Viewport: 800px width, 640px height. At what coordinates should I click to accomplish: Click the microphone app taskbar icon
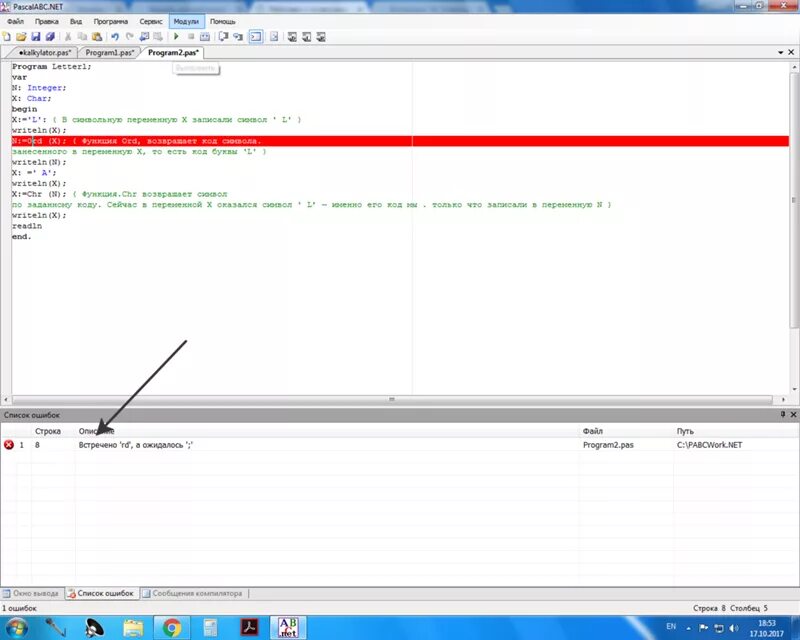(56, 627)
